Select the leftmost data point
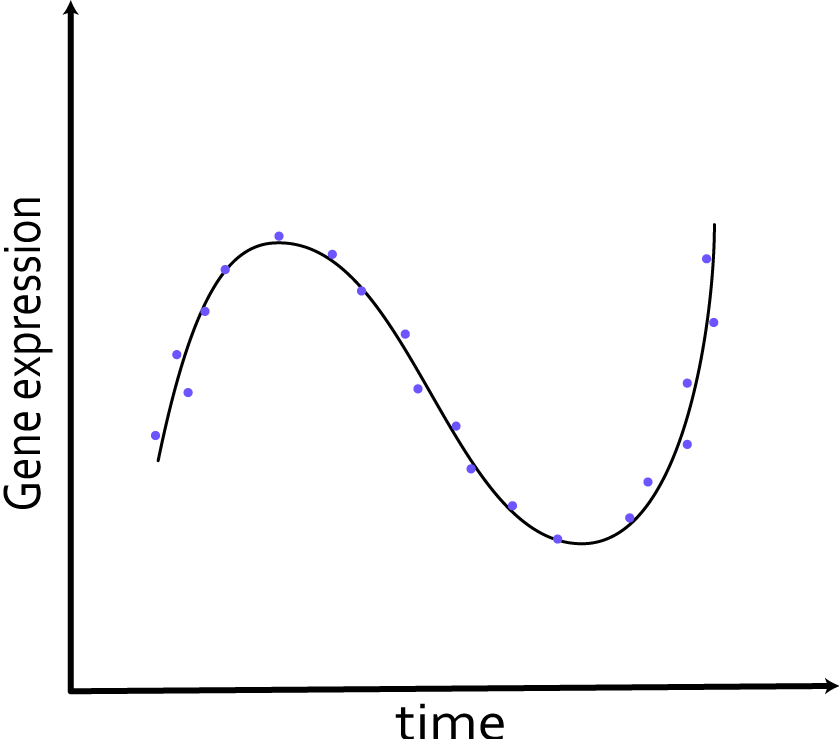 pyautogui.click(x=156, y=434)
